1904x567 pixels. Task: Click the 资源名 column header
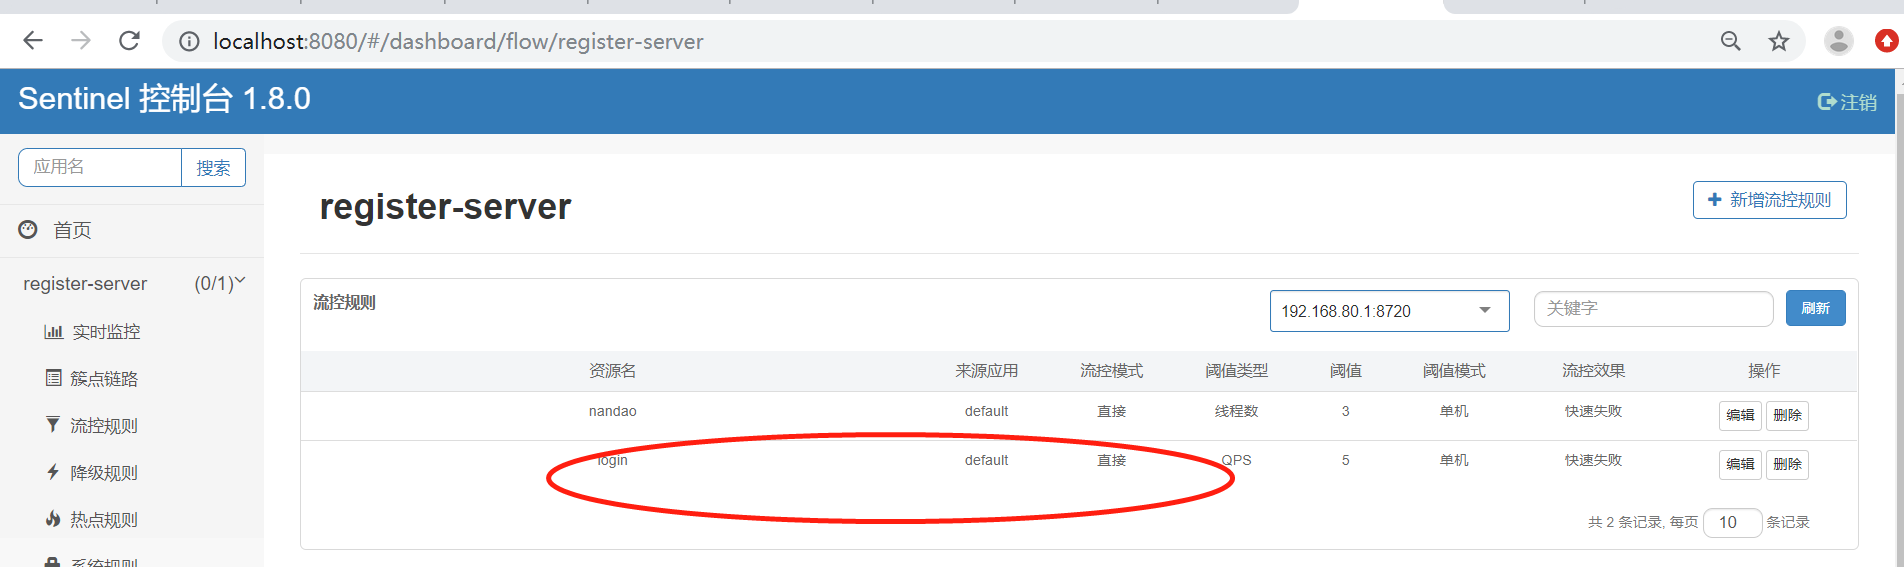pos(612,371)
